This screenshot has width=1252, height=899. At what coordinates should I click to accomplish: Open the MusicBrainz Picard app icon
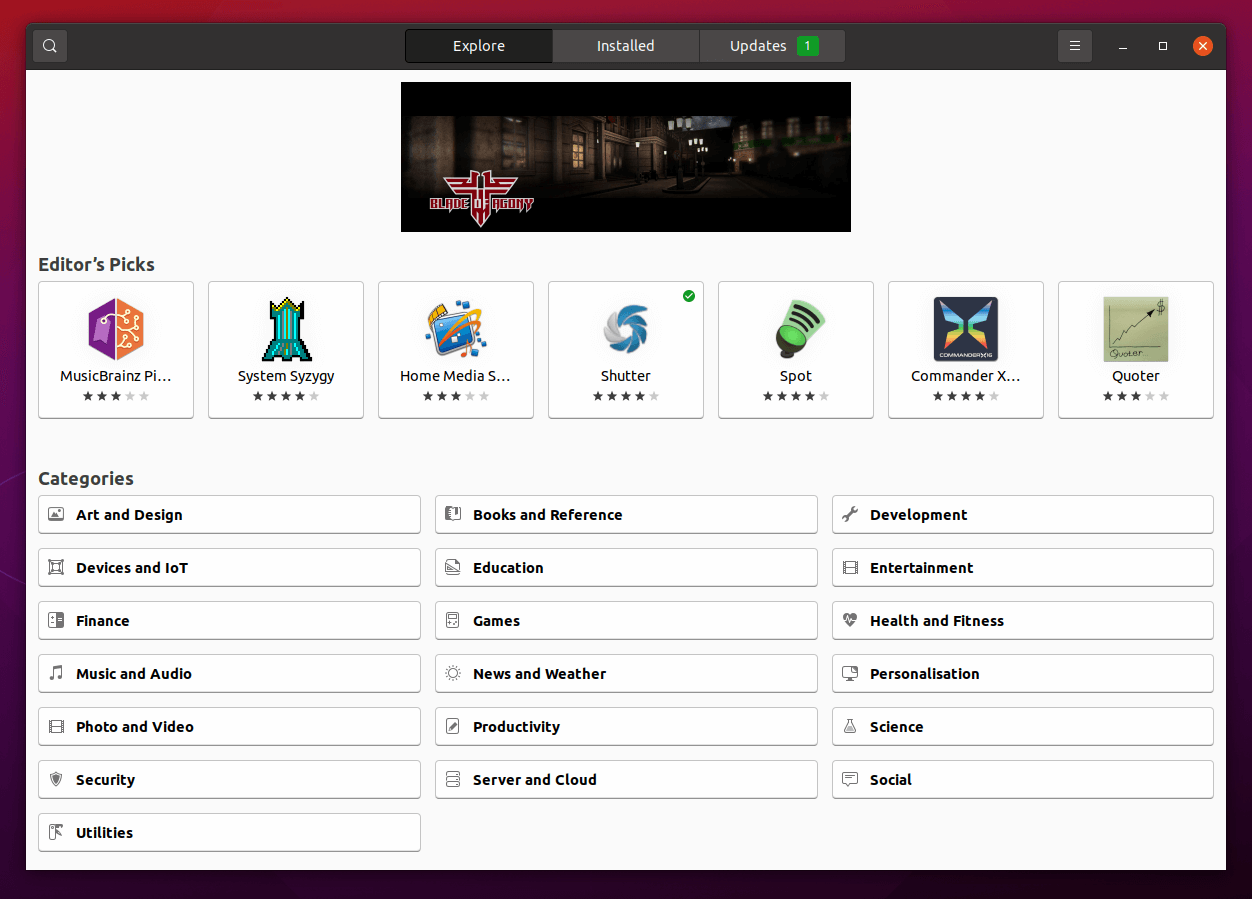(116, 329)
